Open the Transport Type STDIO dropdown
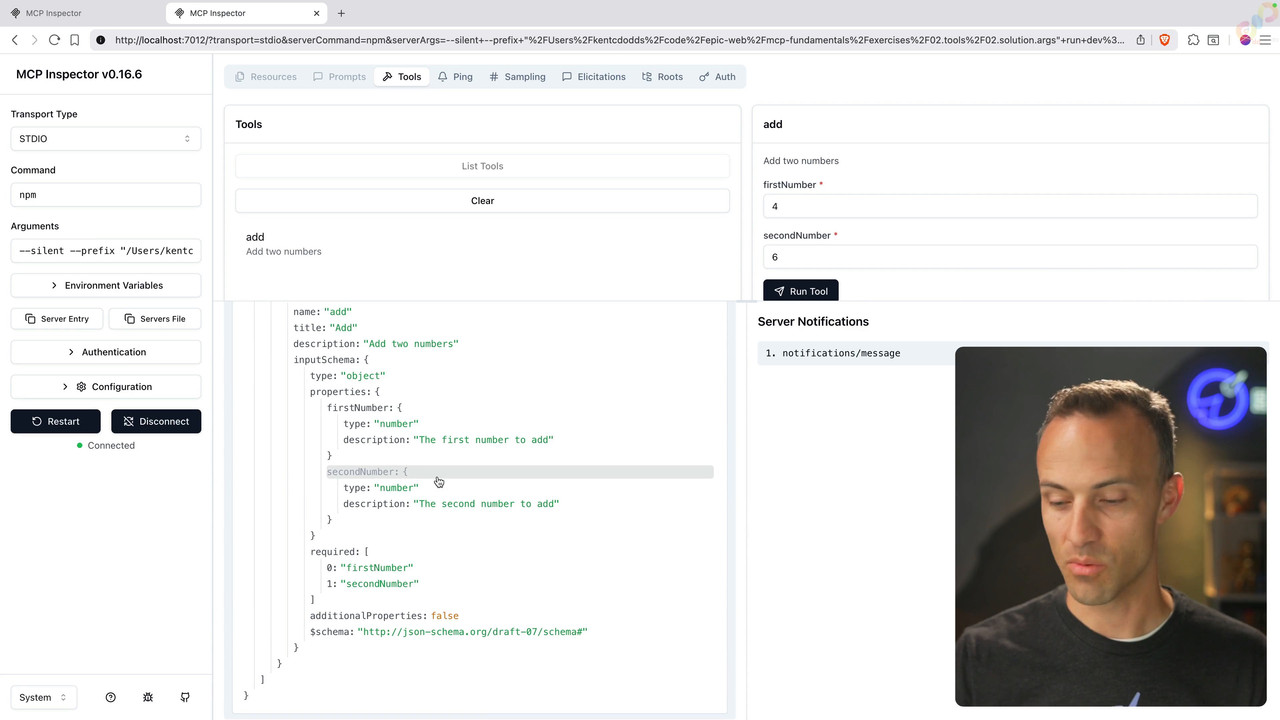The image size is (1280, 720). click(106, 138)
